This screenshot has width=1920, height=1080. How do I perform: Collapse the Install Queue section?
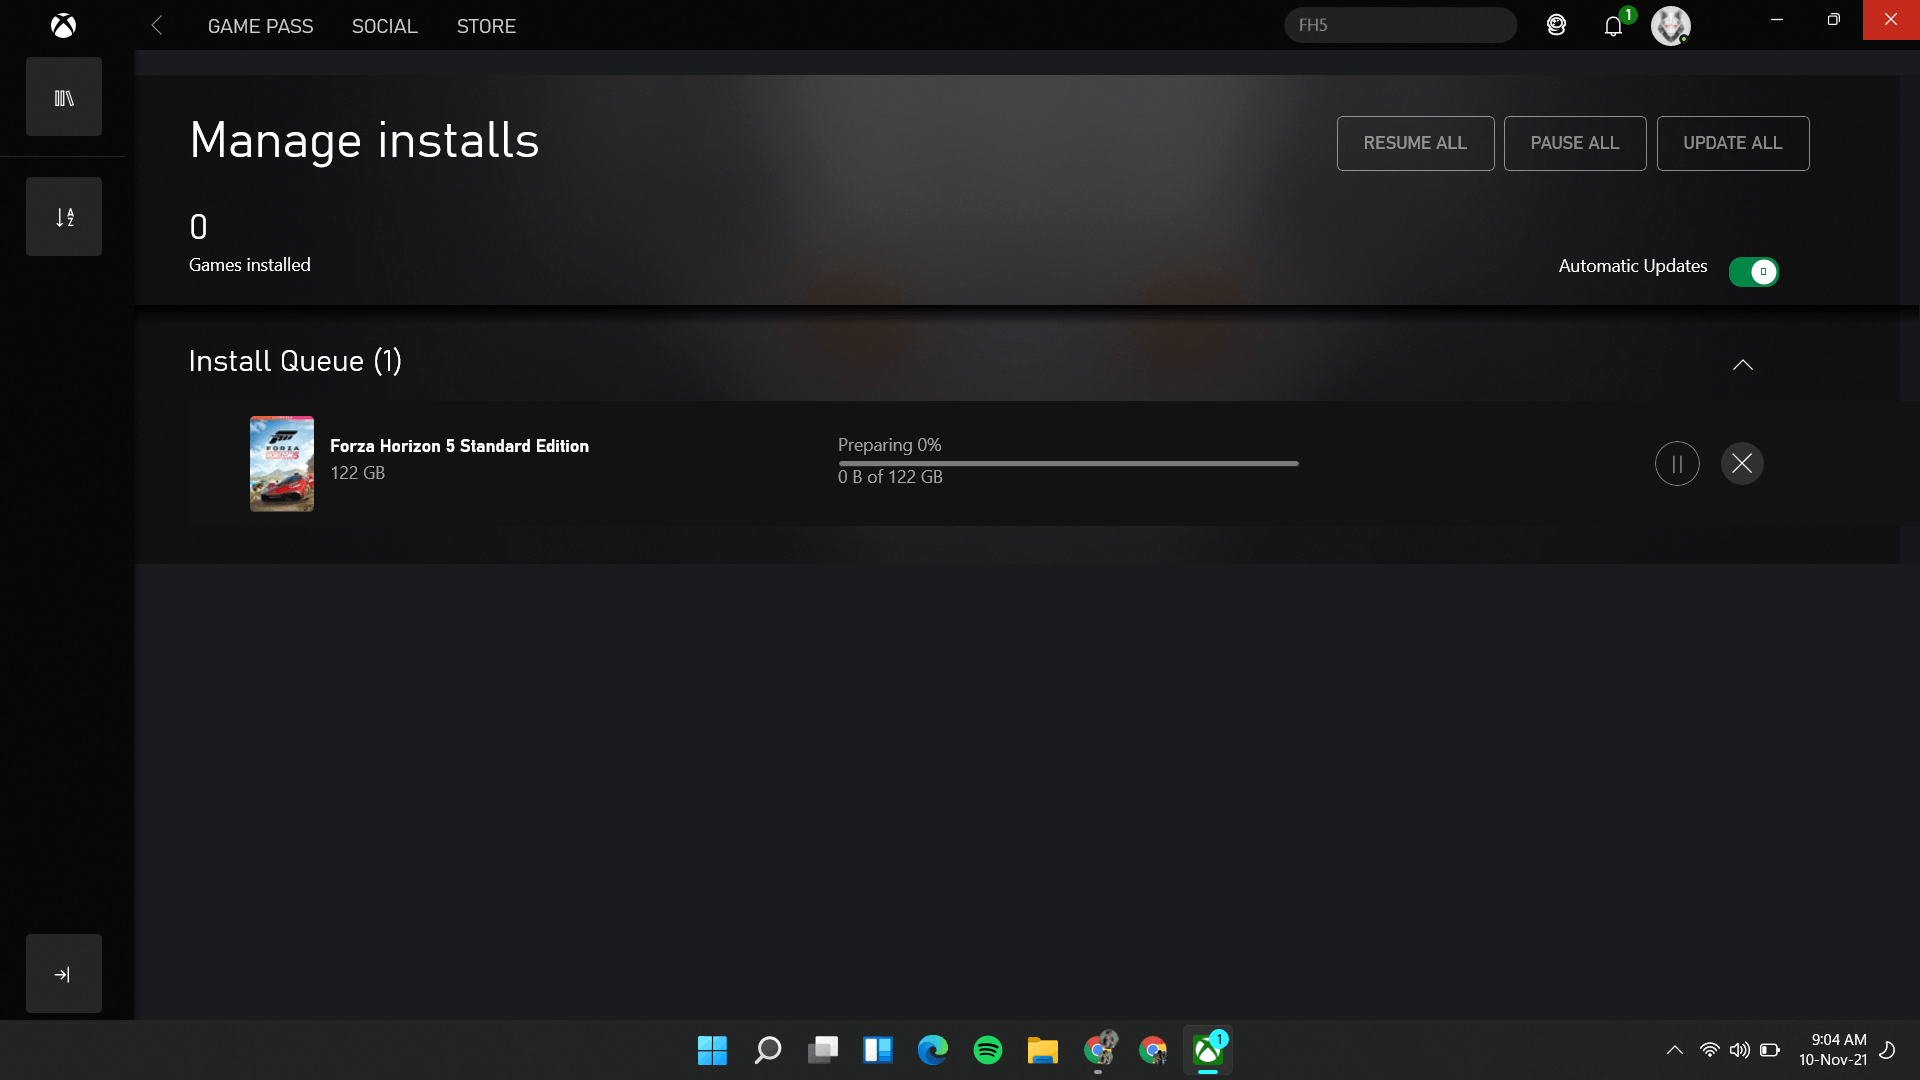click(x=1742, y=364)
